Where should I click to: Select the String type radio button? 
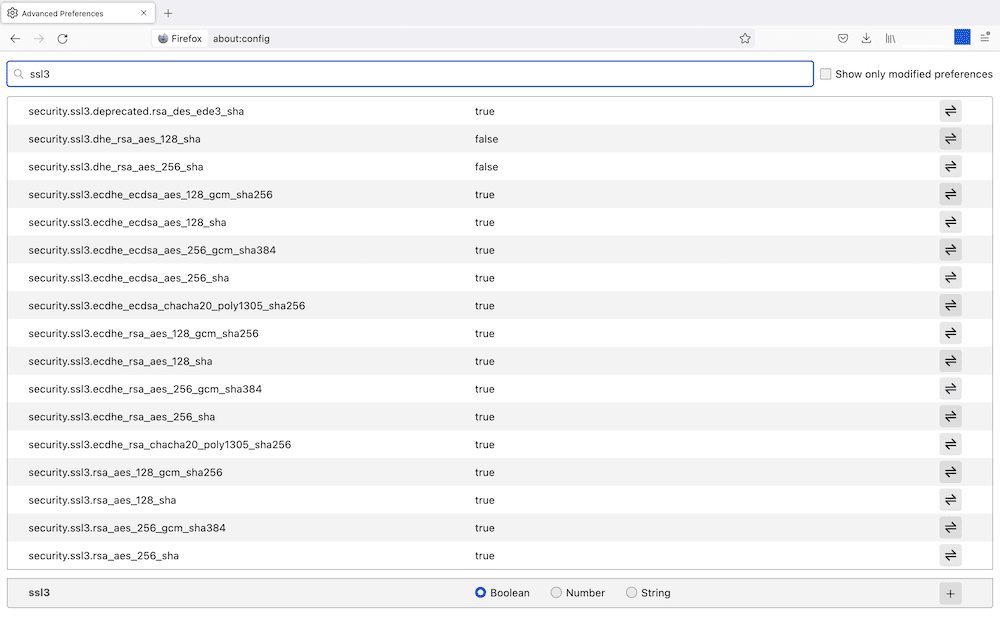[x=632, y=593]
